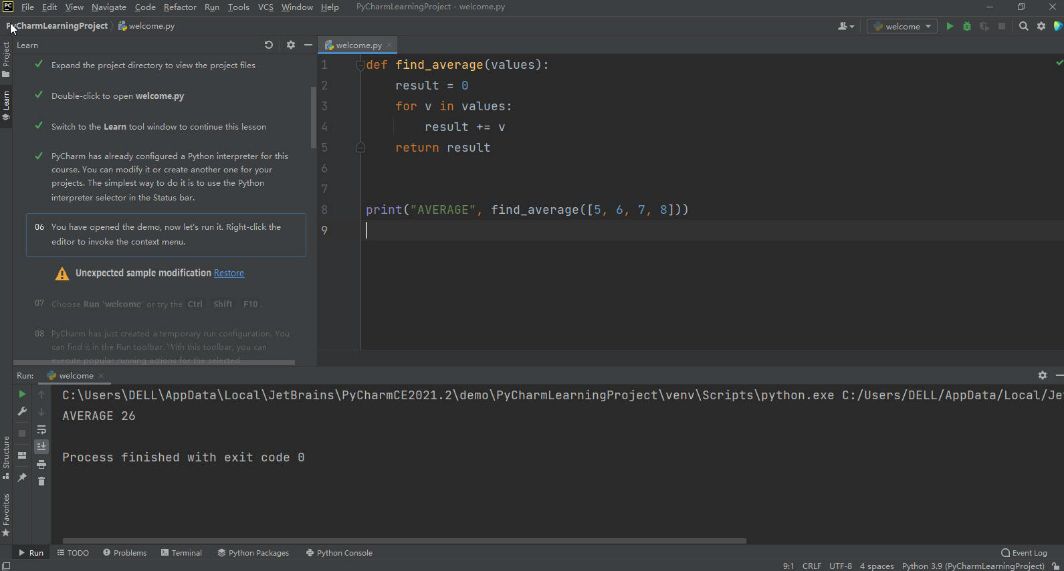Click welcome.py breadcrumb in navigation bar
The width and height of the screenshot is (1064, 571).
pyautogui.click(x=146, y=26)
